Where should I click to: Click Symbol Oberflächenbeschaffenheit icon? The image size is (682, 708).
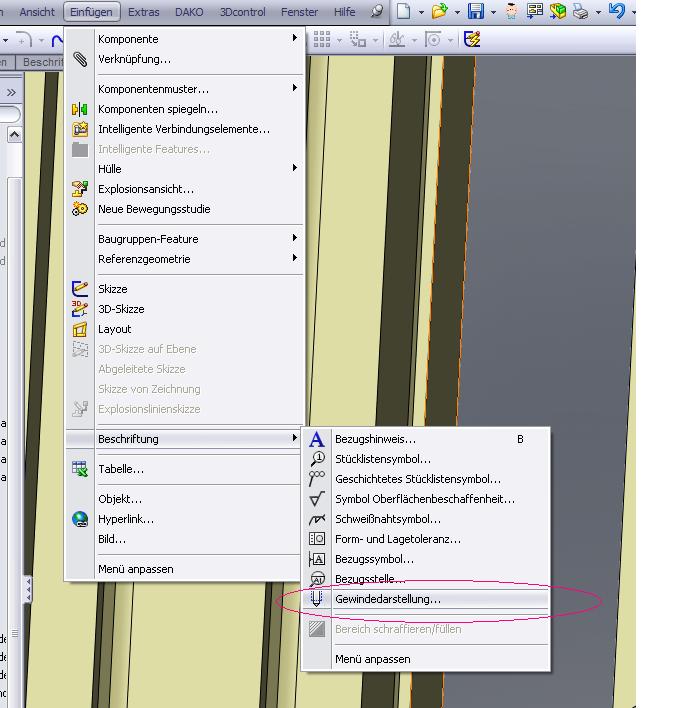317,499
